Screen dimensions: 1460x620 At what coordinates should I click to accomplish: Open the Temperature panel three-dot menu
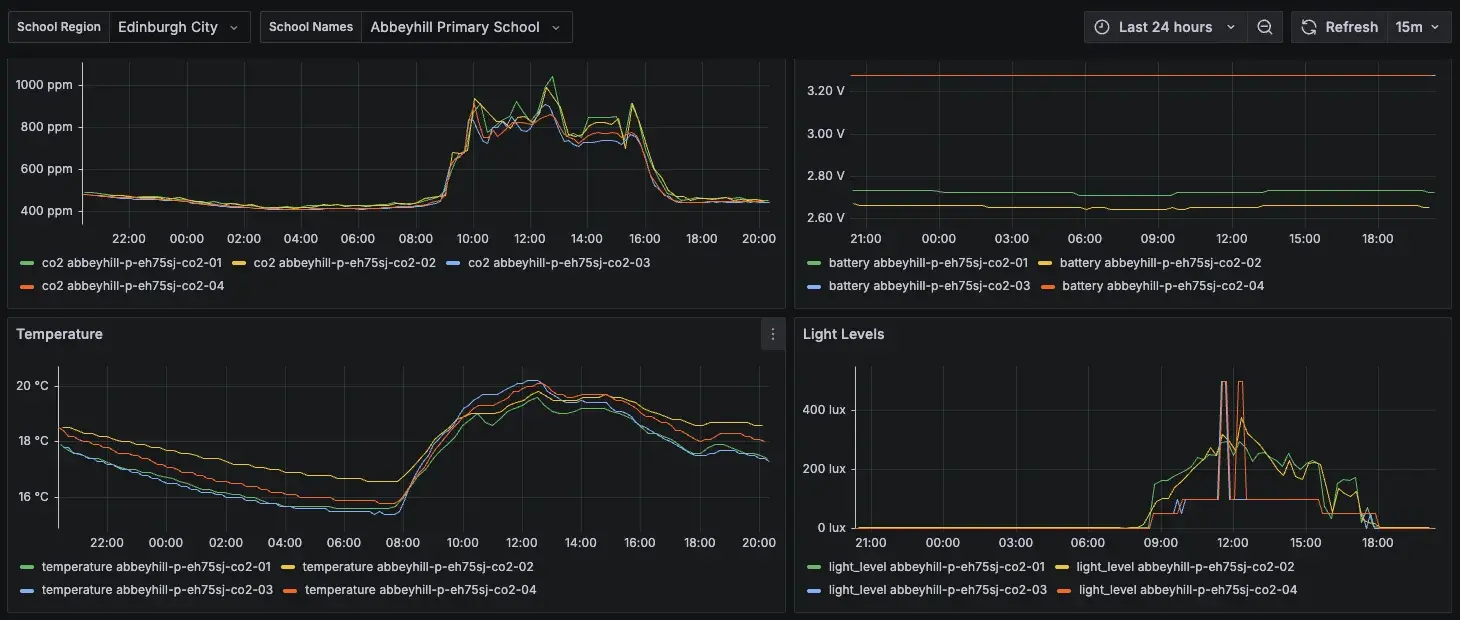coord(772,334)
